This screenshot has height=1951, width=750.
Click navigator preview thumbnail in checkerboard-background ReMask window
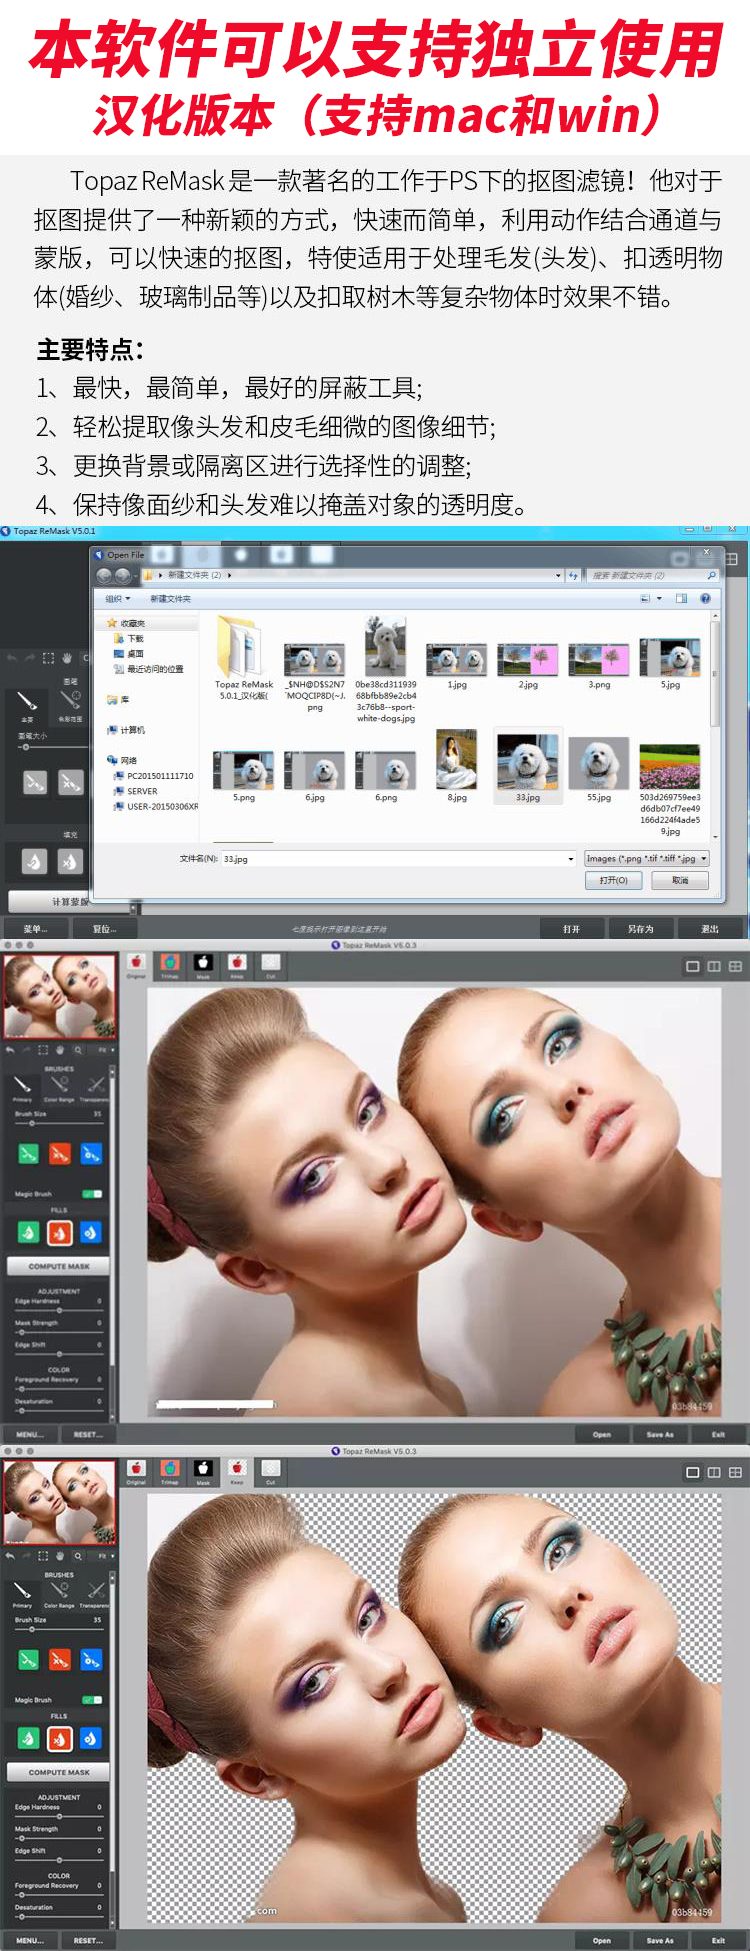tap(59, 1502)
